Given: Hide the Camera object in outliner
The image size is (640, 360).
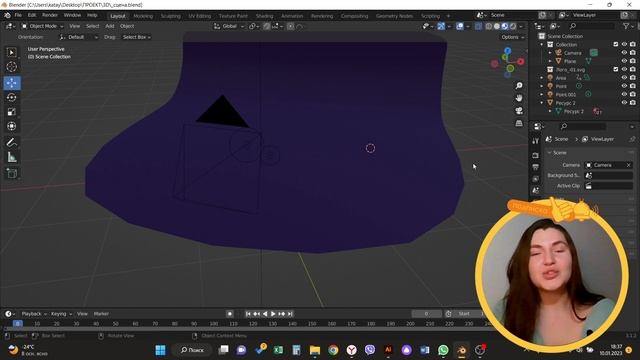Looking at the screenshot, I should click(x=624, y=53).
